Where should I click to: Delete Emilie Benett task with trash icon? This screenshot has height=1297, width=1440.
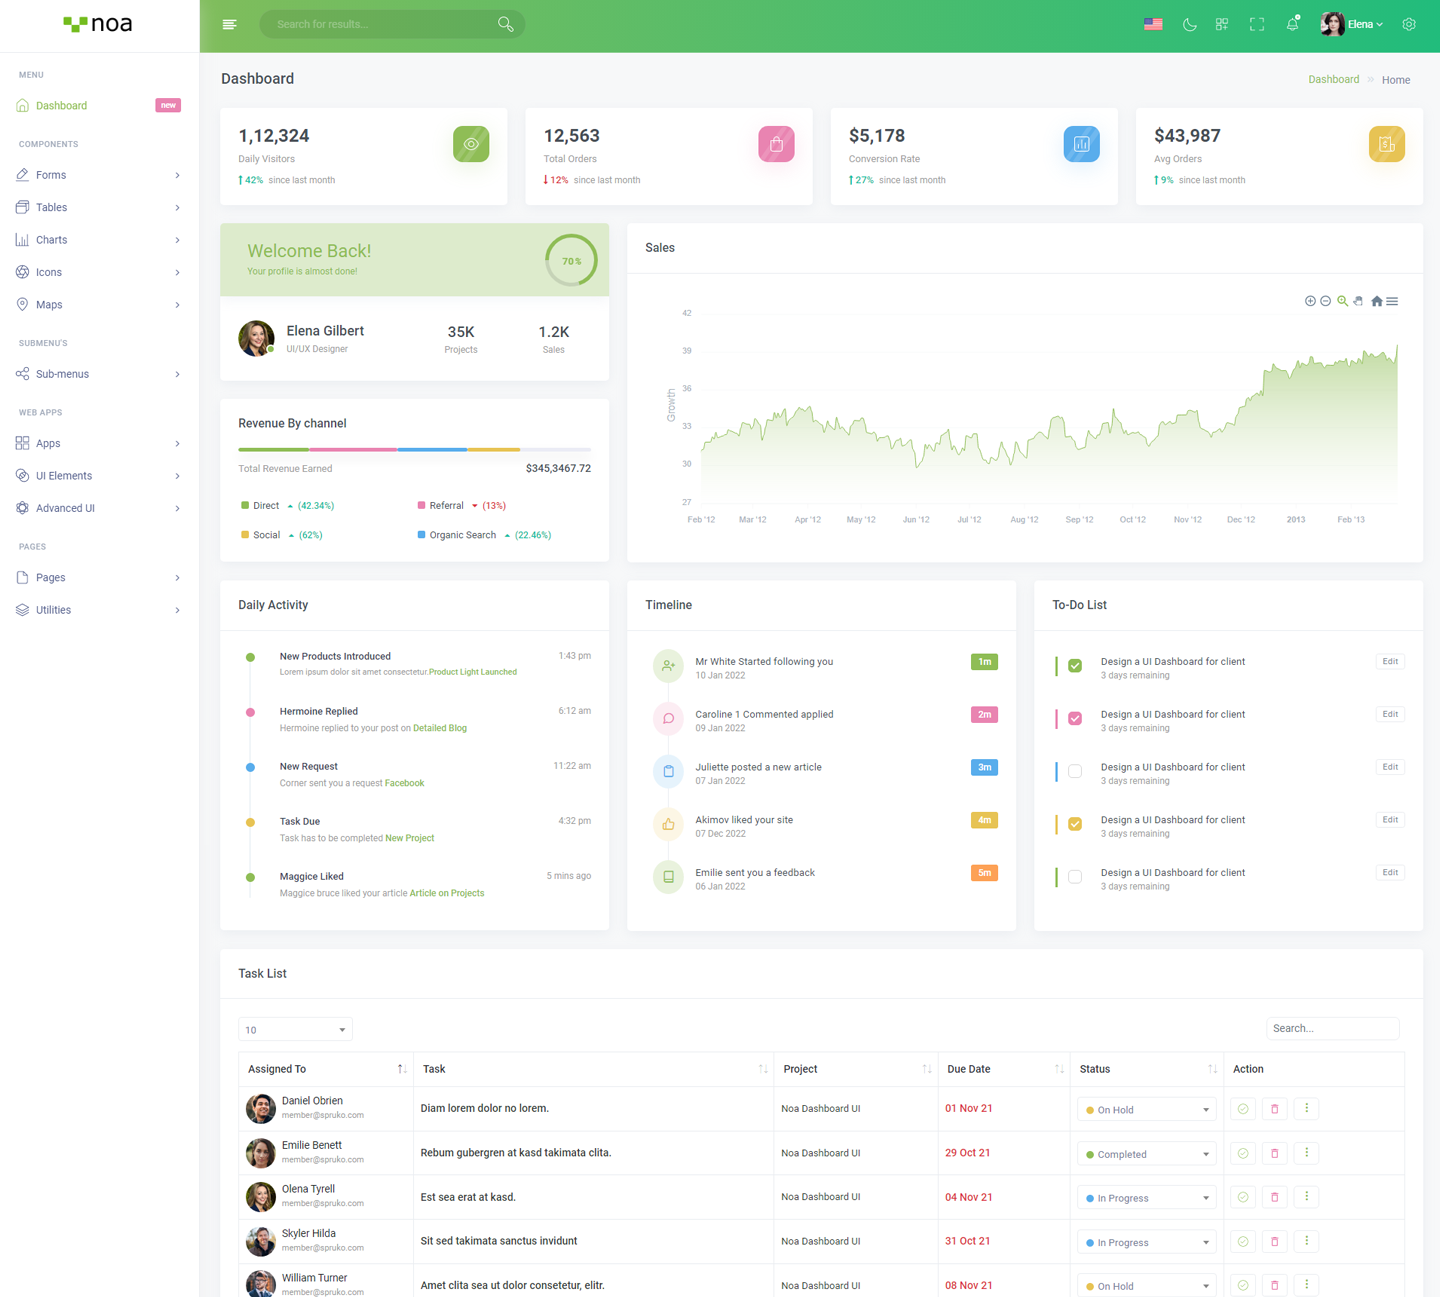point(1275,1153)
